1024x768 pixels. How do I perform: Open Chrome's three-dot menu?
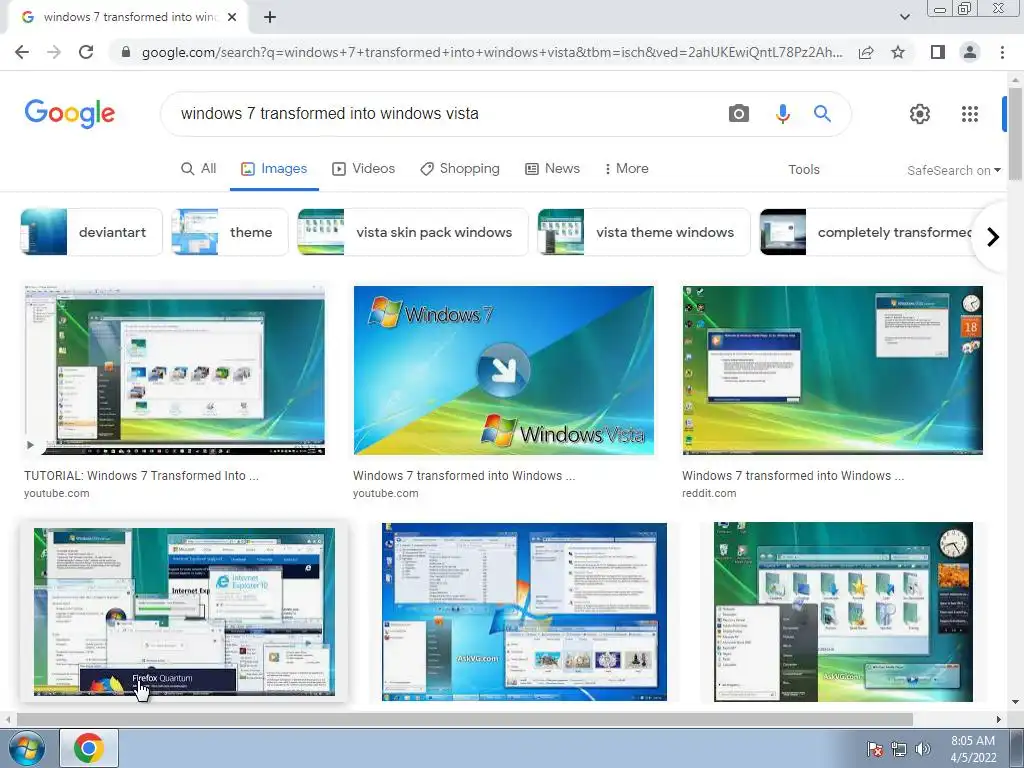(1002, 52)
